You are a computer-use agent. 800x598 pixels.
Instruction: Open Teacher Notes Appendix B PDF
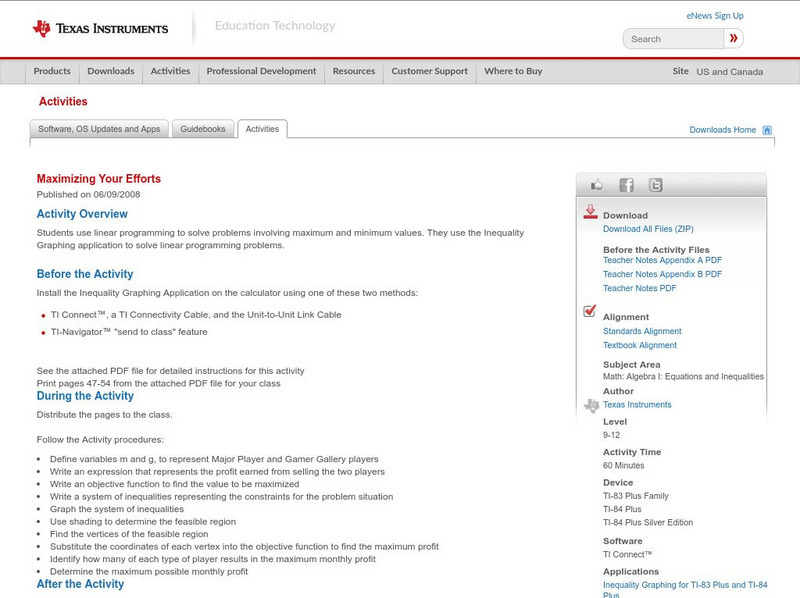point(662,274)
